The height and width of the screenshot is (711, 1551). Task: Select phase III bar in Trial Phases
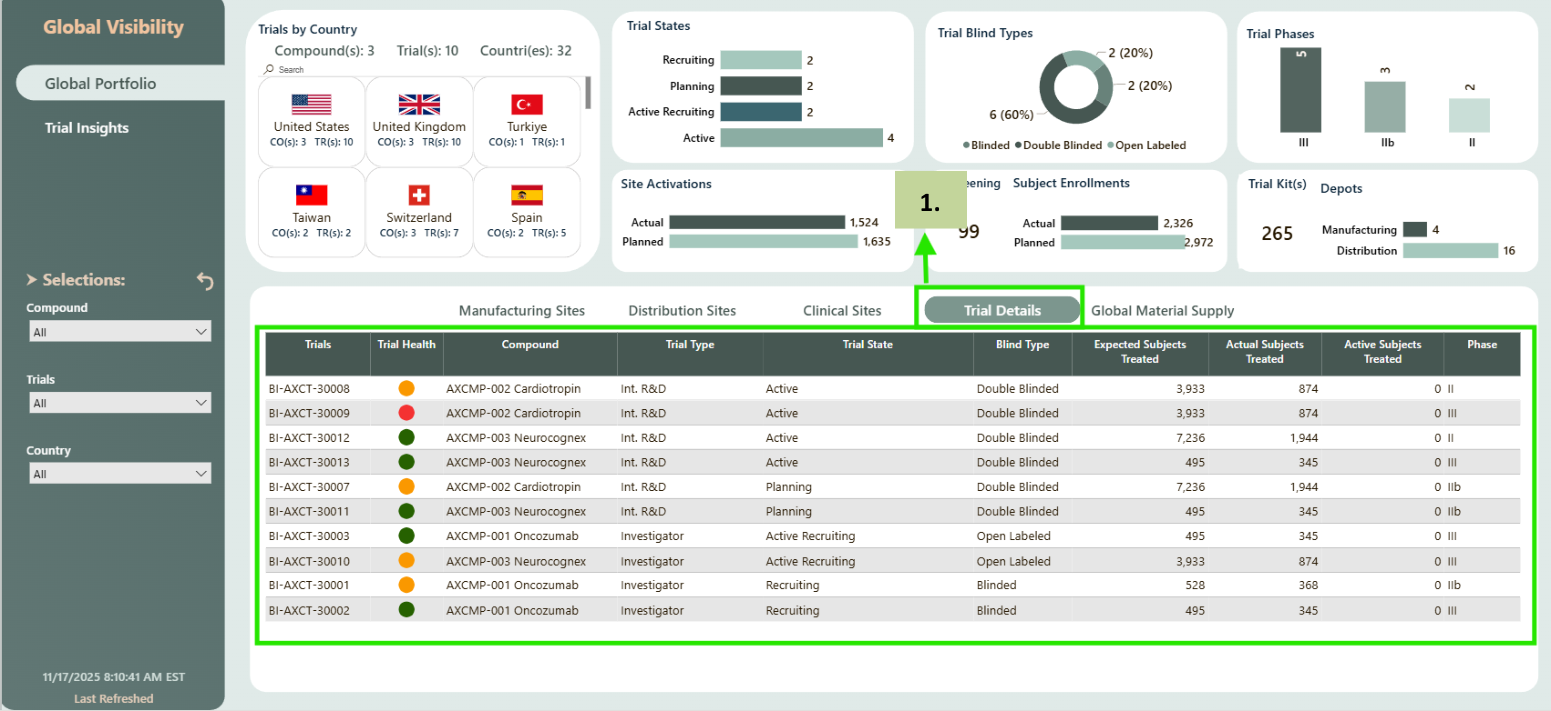point(1302,90)
